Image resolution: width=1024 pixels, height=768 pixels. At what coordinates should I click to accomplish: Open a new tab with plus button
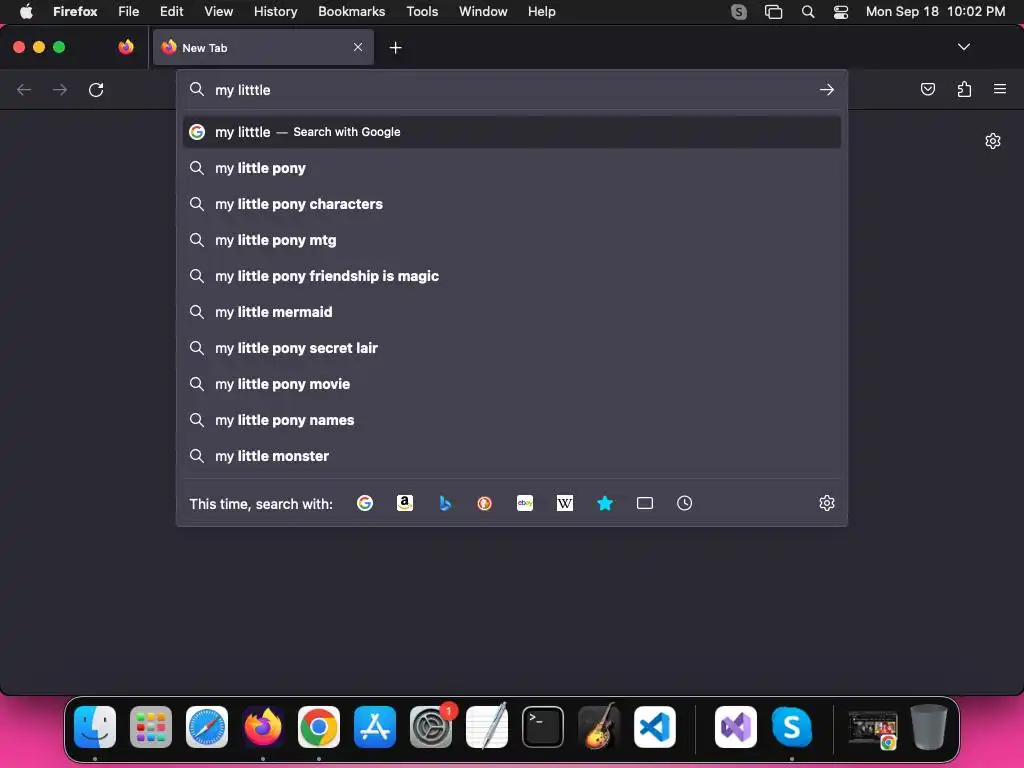pos(395,48)
